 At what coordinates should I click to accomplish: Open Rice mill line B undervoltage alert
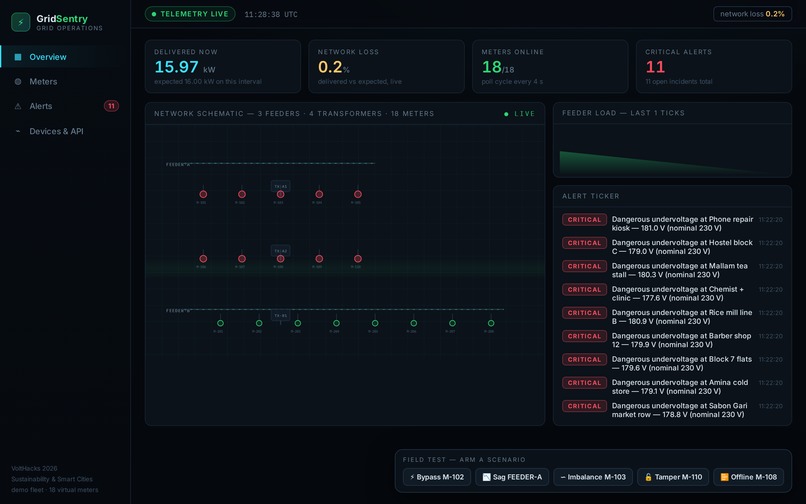pos(672,317)
